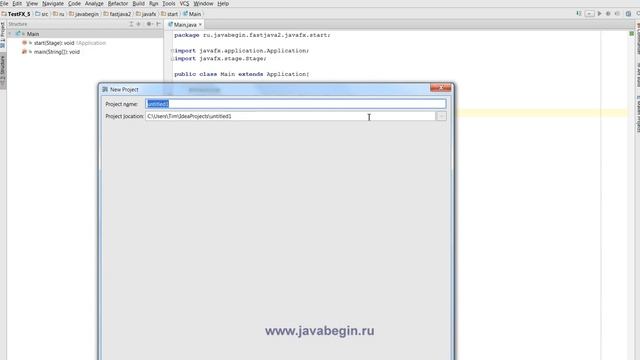Viewport: 640px width, 360px height.
Task: Select the Main class in Structure tree
Action: point(33,34)
